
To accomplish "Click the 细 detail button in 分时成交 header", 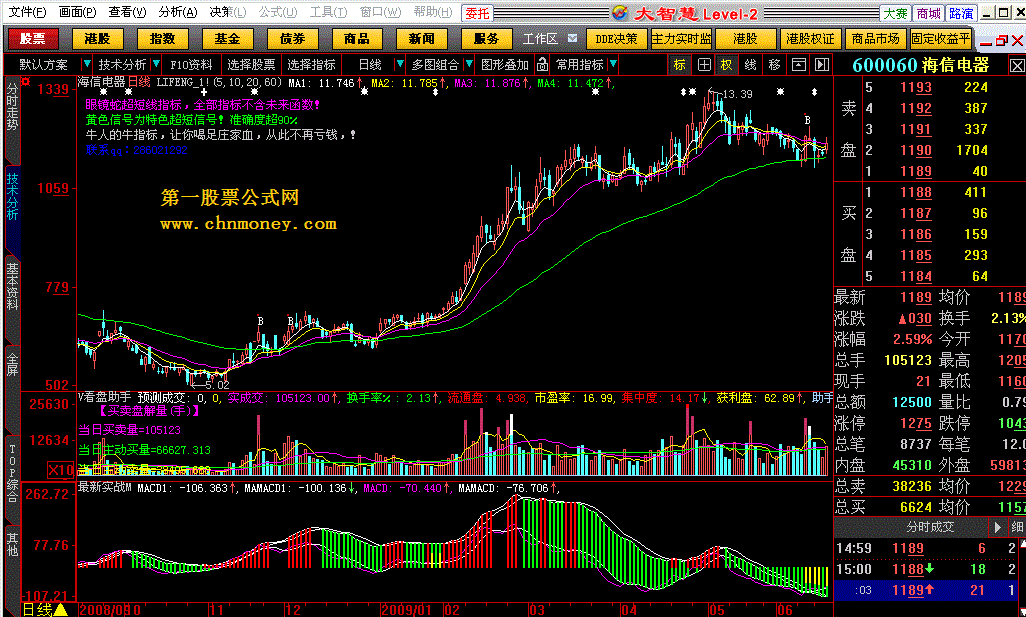I will (x=1017, y=527).
